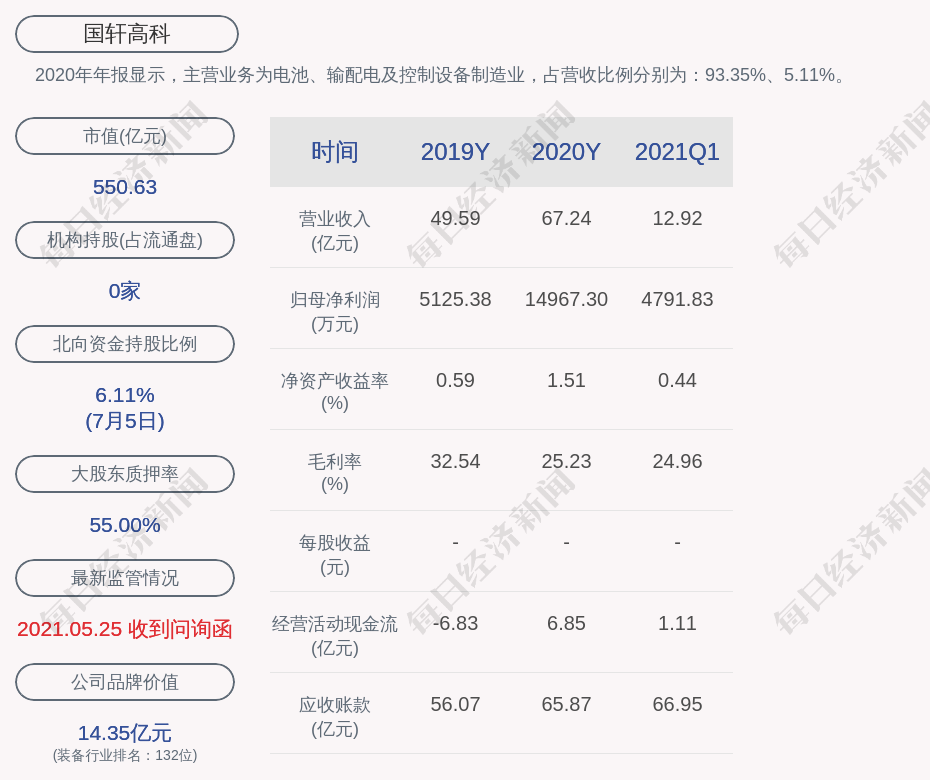The width and height of the screenshot is (930, 780).
Task: Open the 最新监管情况 label pill
Action: point(125,578)
